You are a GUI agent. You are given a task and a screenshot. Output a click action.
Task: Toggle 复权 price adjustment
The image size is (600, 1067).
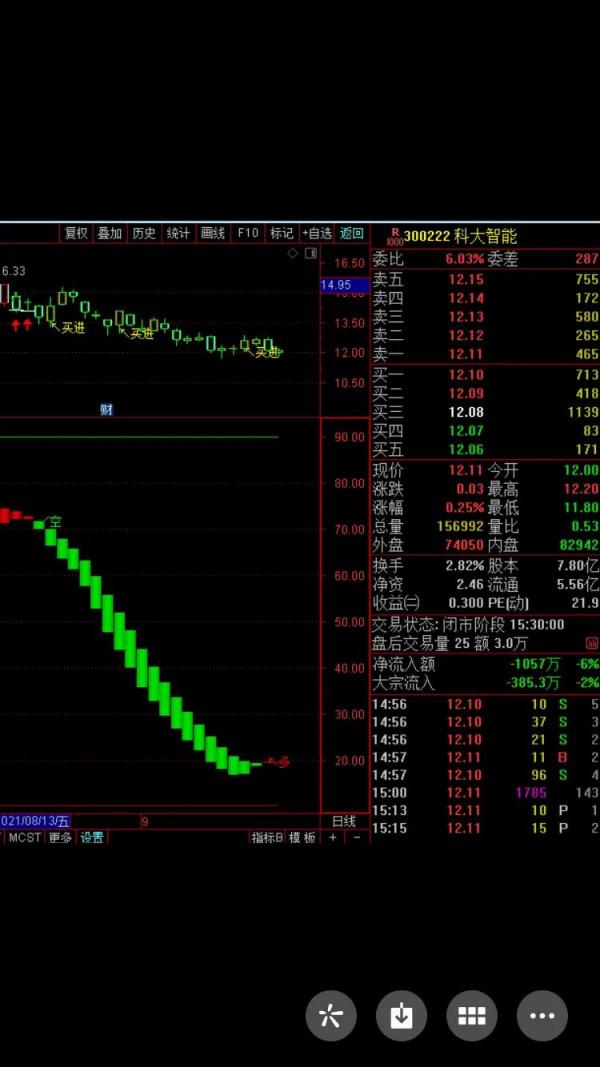(76, 233)
